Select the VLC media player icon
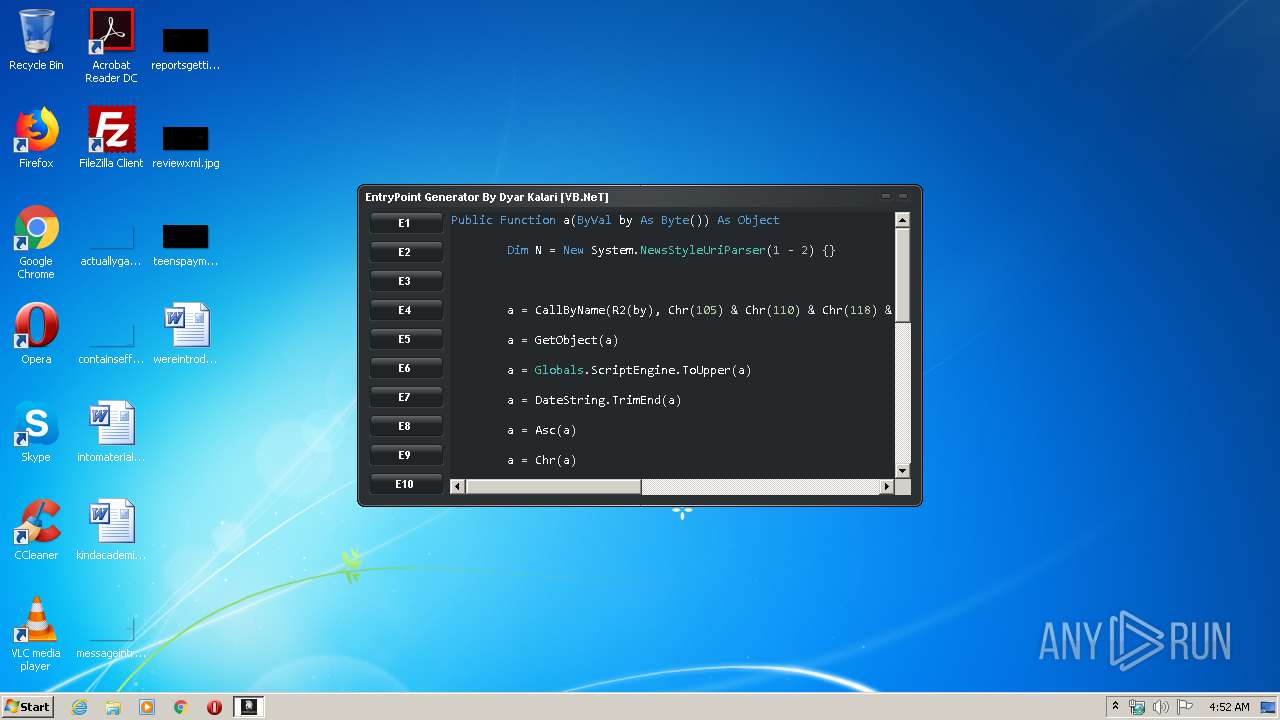 [x=36, y=634]
